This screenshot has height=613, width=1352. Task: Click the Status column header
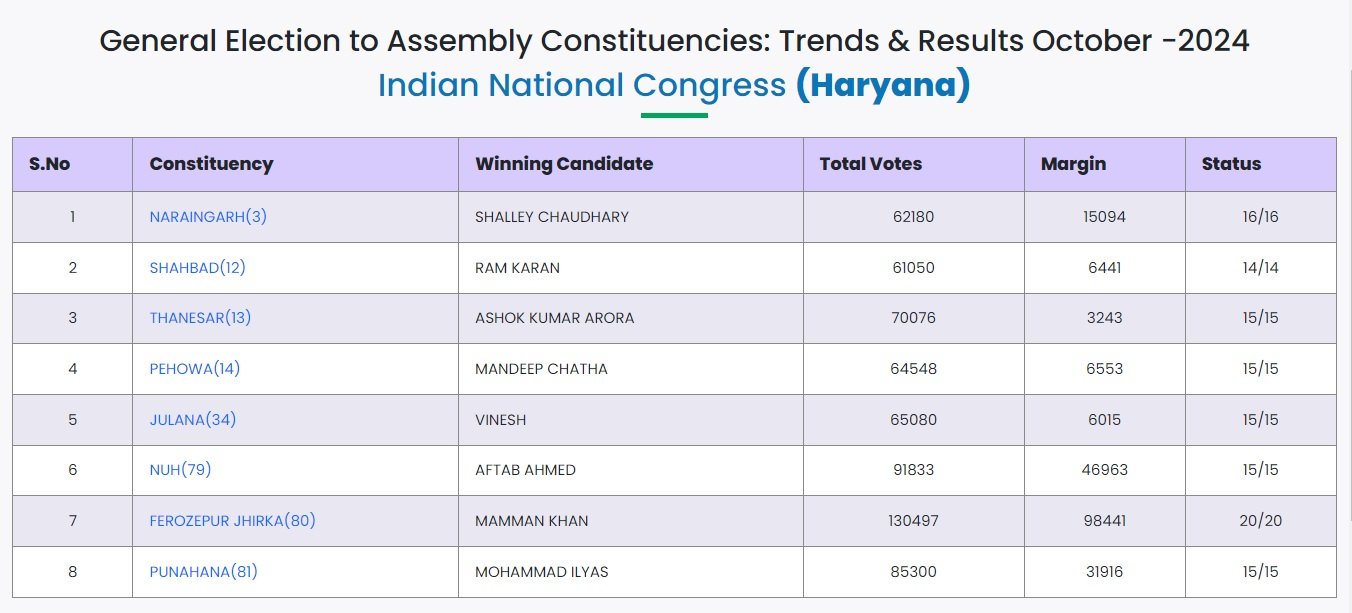(1231, 164)
